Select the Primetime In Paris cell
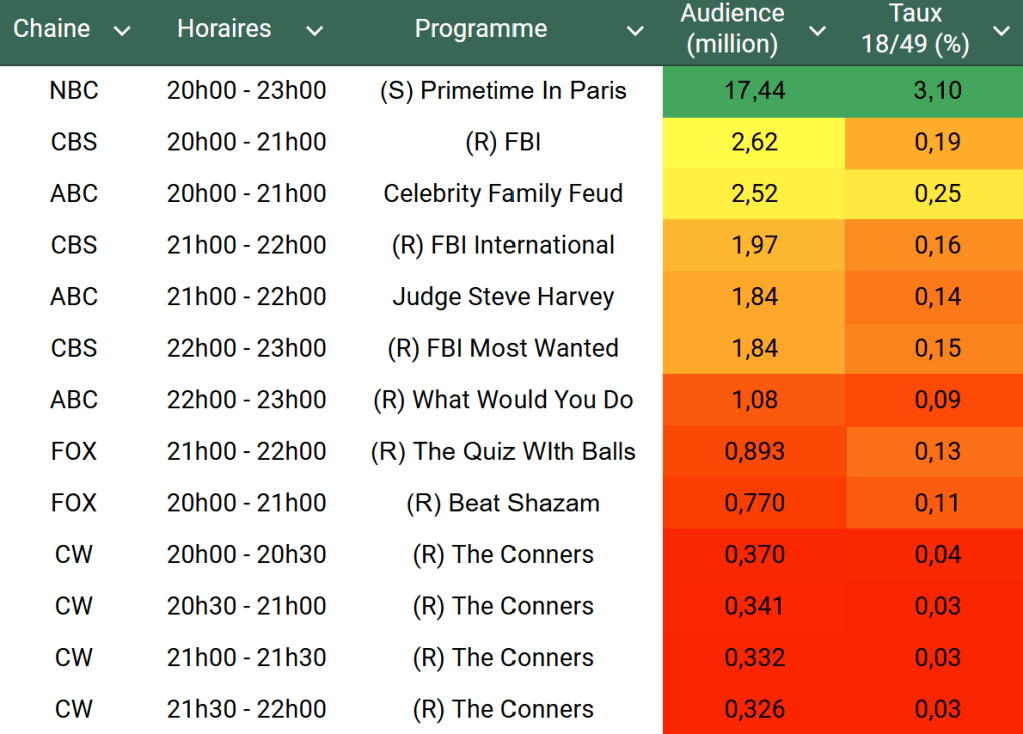The image size is (1023, 734). [x=503, y=91]
